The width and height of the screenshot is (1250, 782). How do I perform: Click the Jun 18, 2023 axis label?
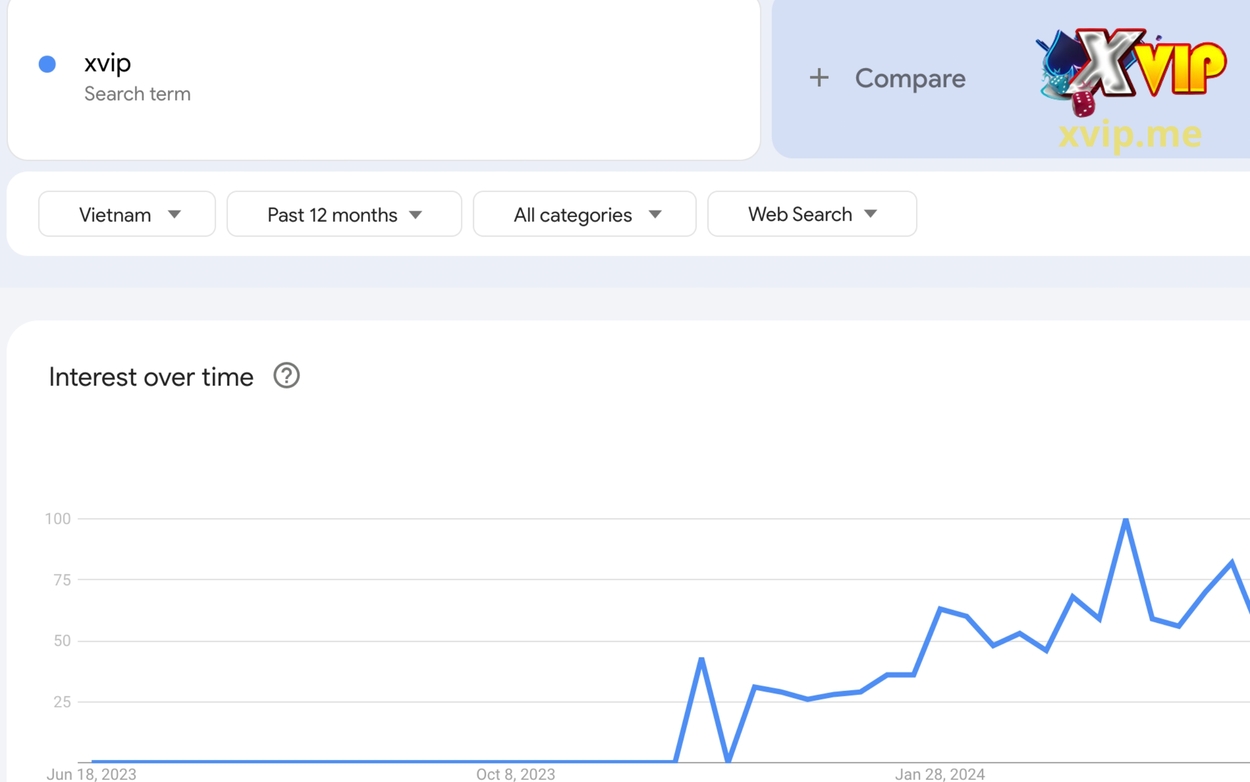[x=91, y=774]
